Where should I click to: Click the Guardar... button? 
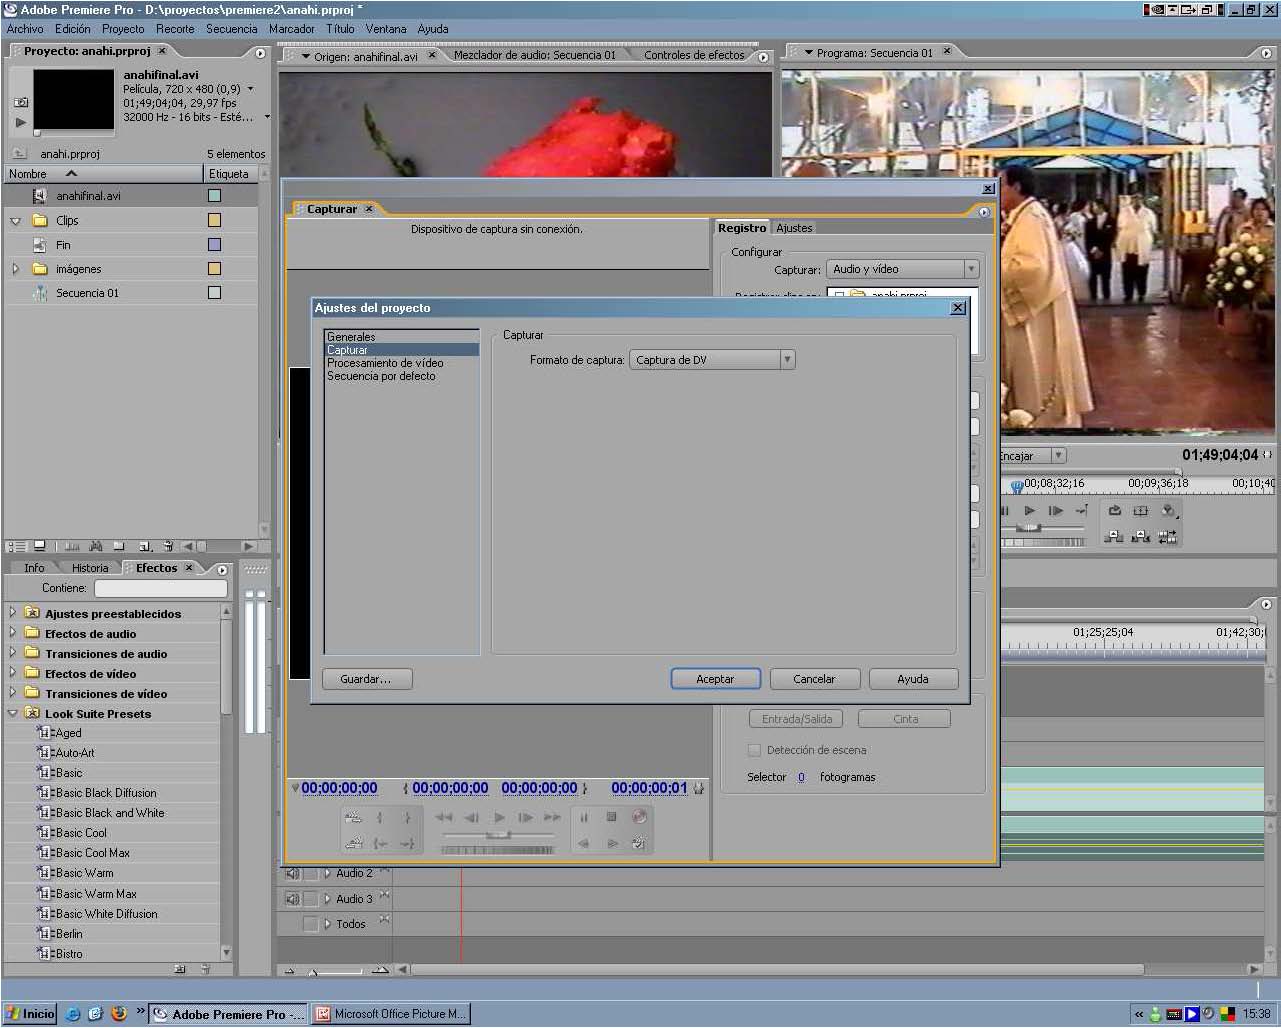click(x=365, y=679)
